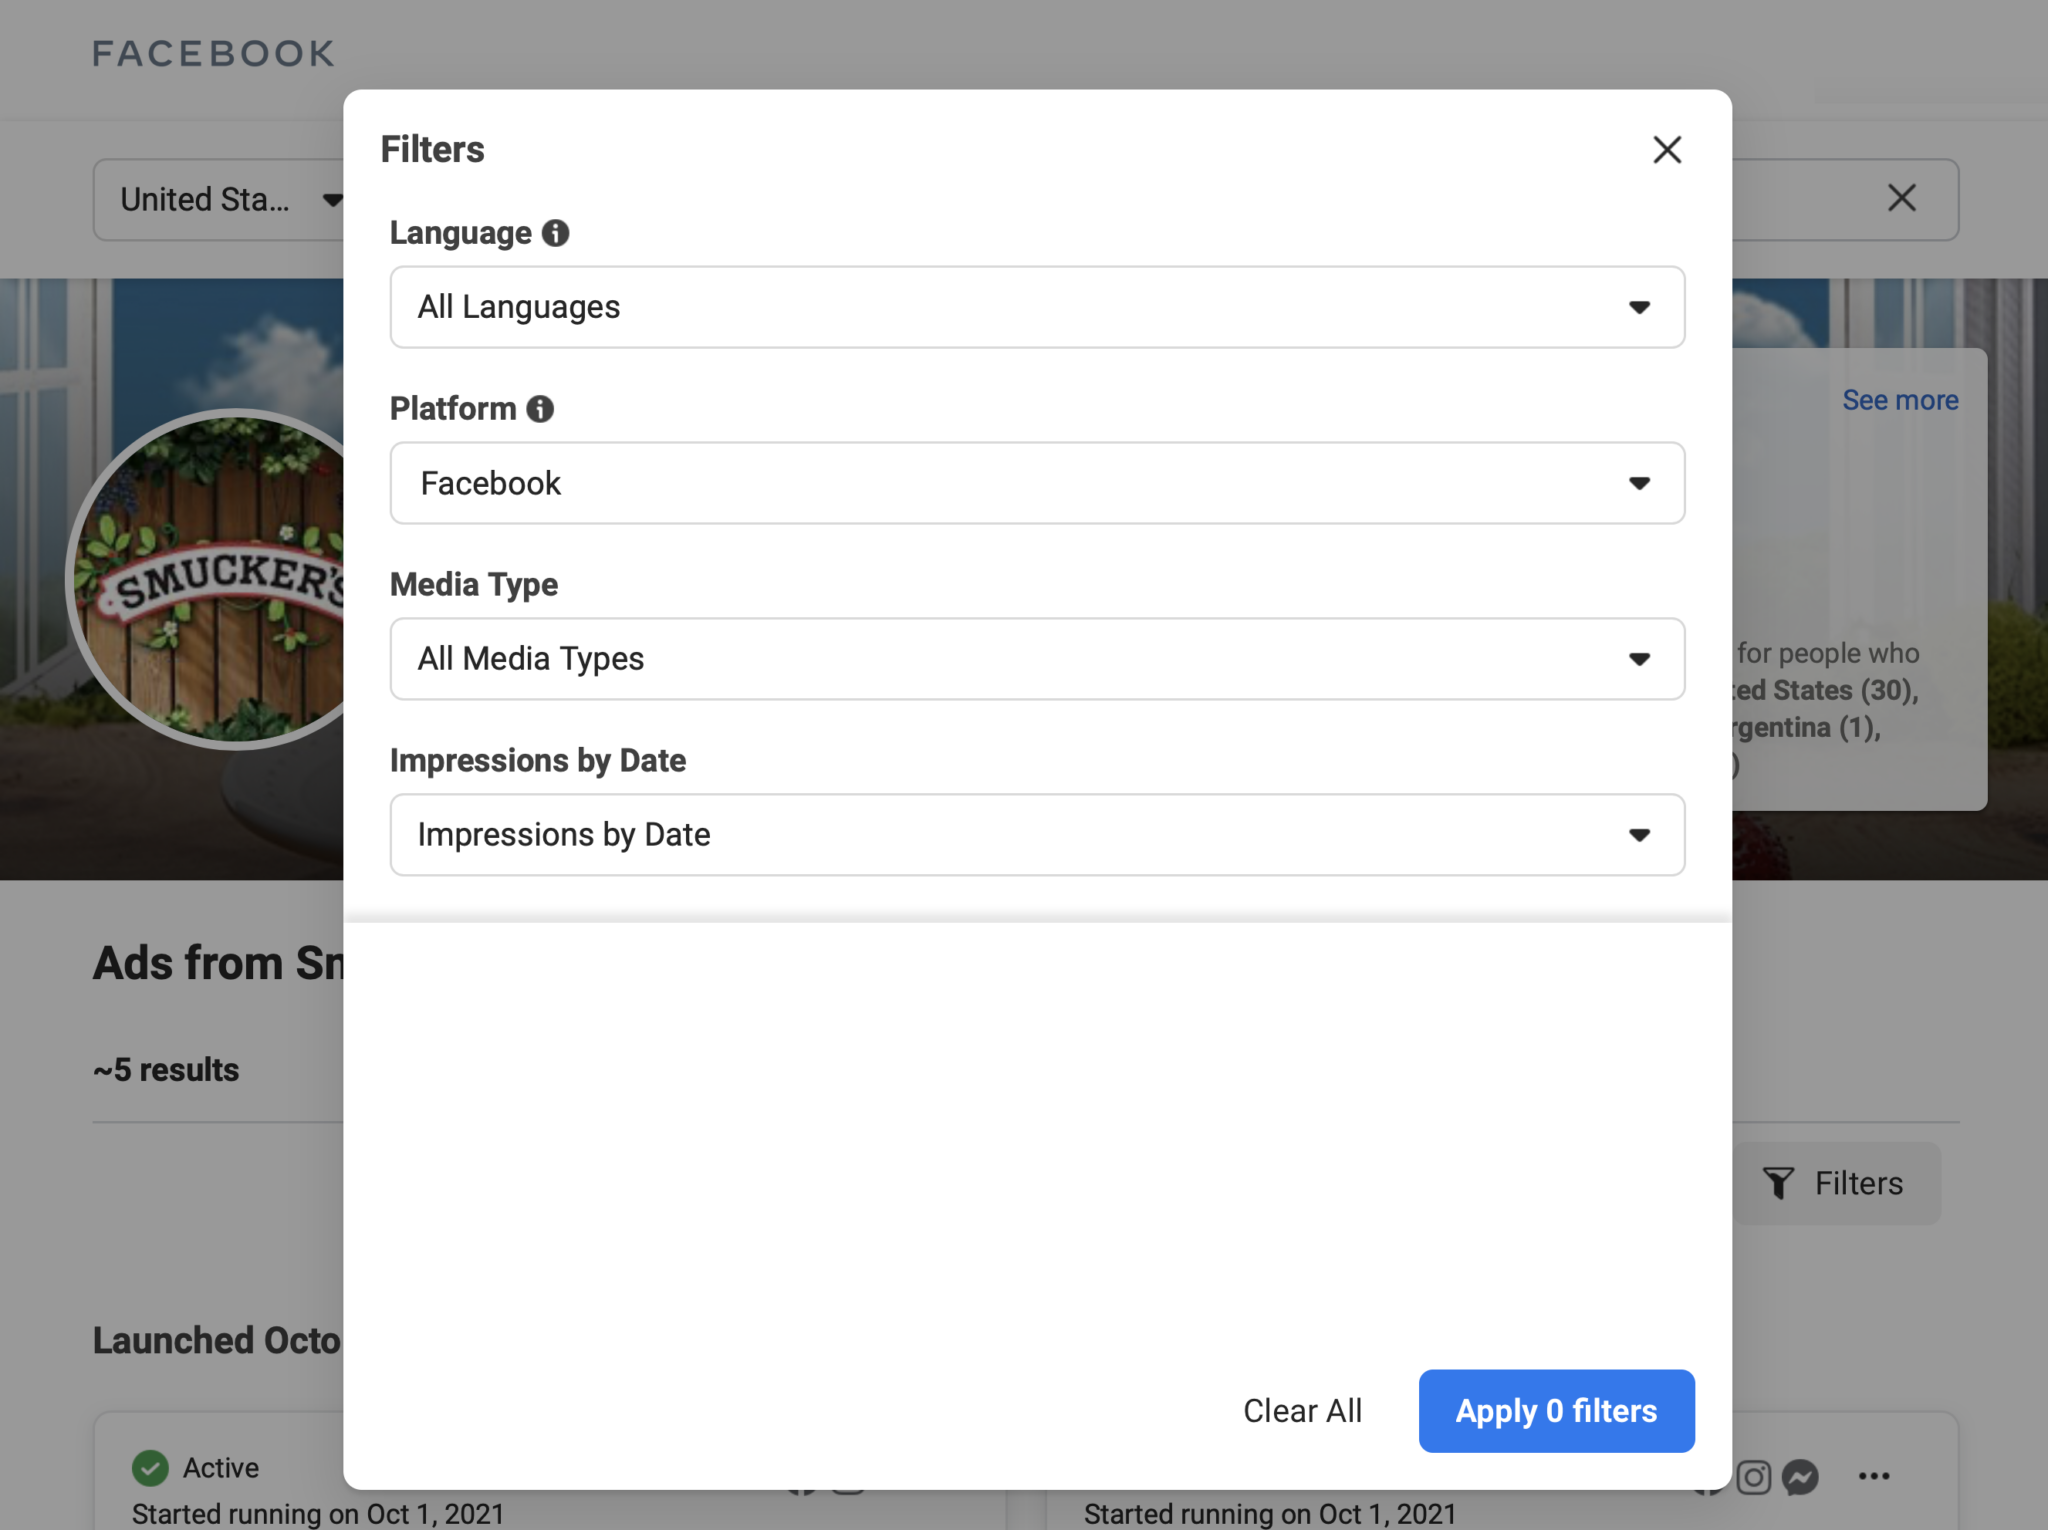Image resolution: width=2048 pixels, height=1530 pixels.
Task: Click the Messenger icon on the ad card
Action: tap(1801, 1476)
